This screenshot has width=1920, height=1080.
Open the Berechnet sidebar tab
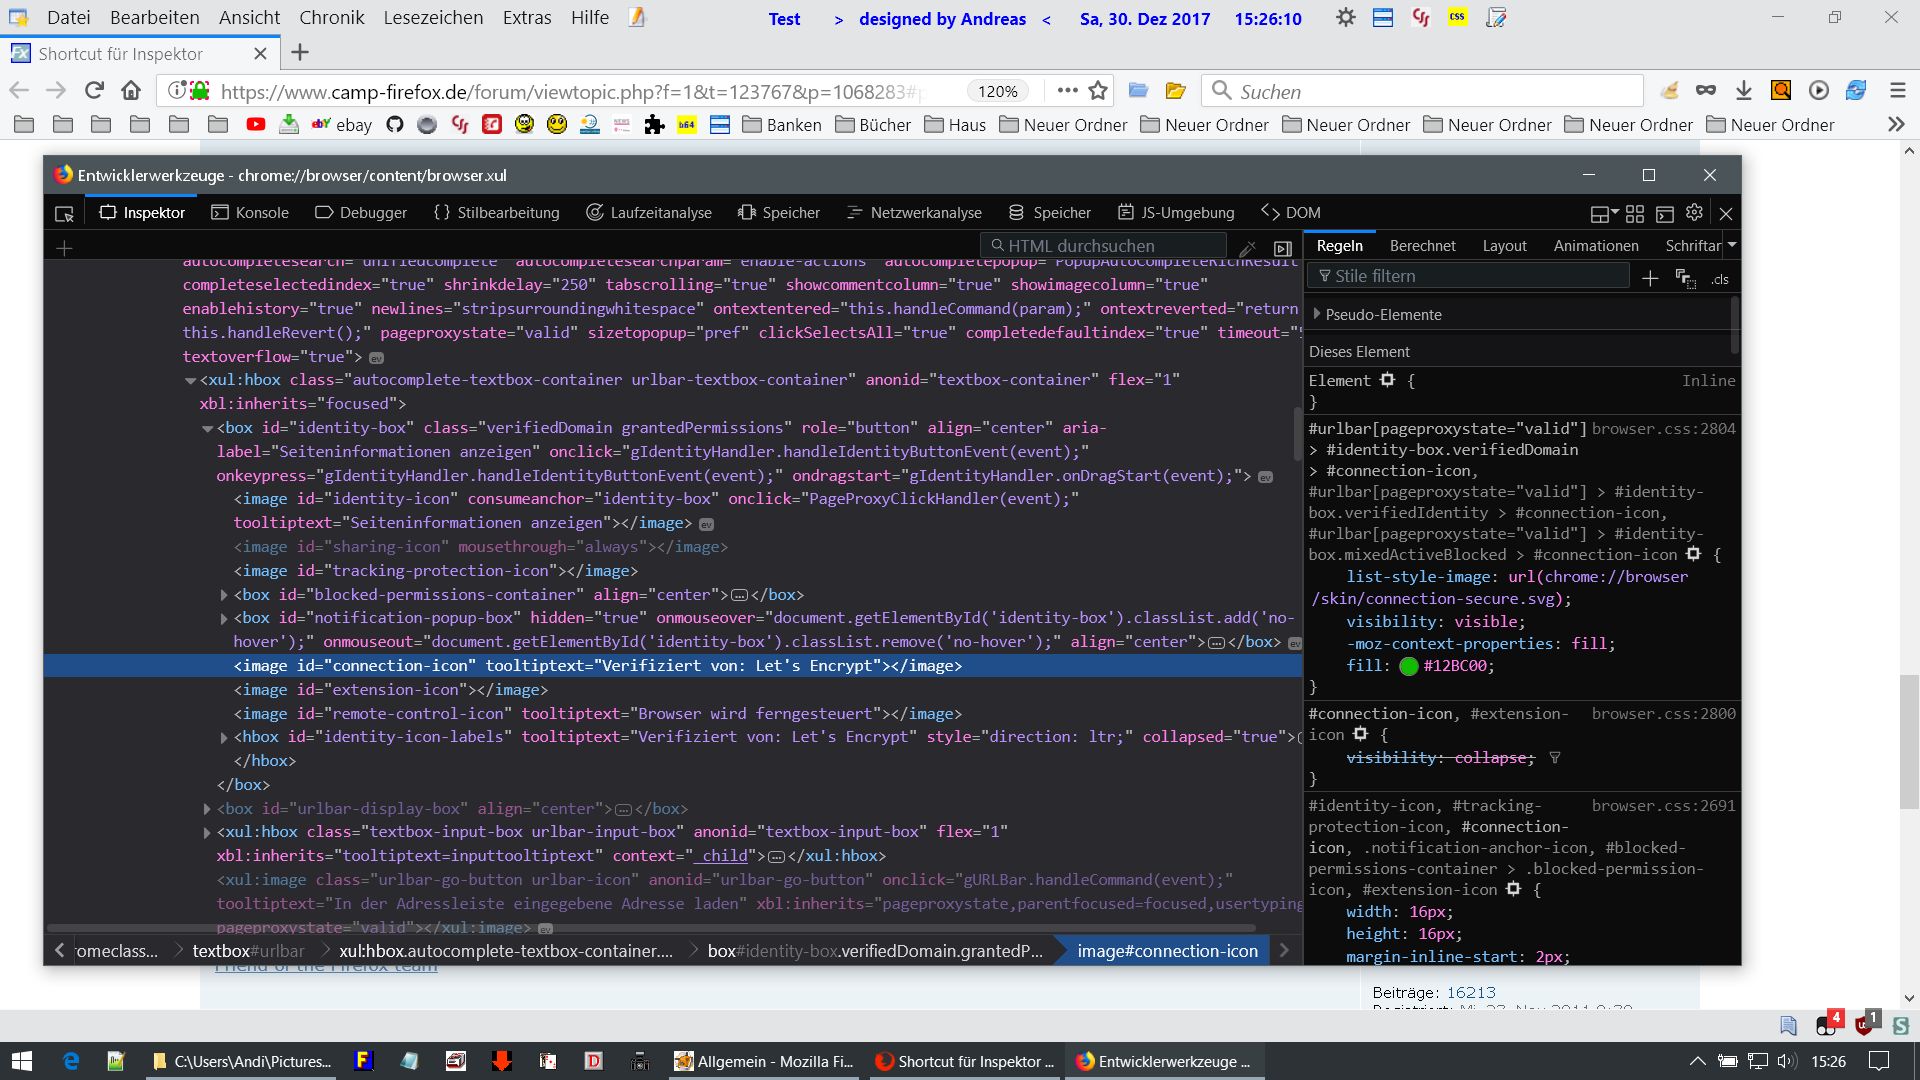click(1422, 246)
